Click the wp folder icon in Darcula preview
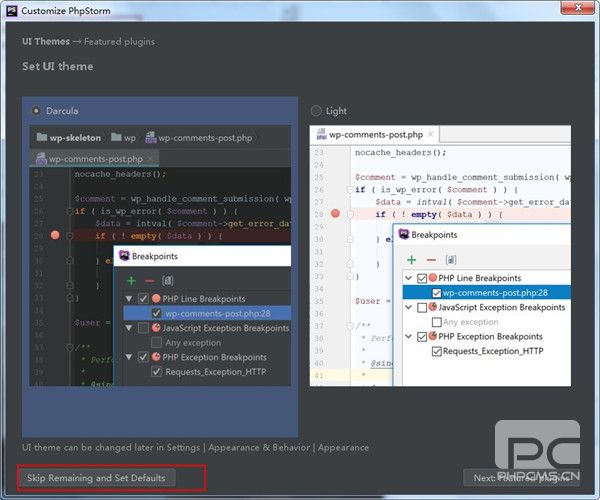This screenshot has width=600, height=500. click(116, 137)
